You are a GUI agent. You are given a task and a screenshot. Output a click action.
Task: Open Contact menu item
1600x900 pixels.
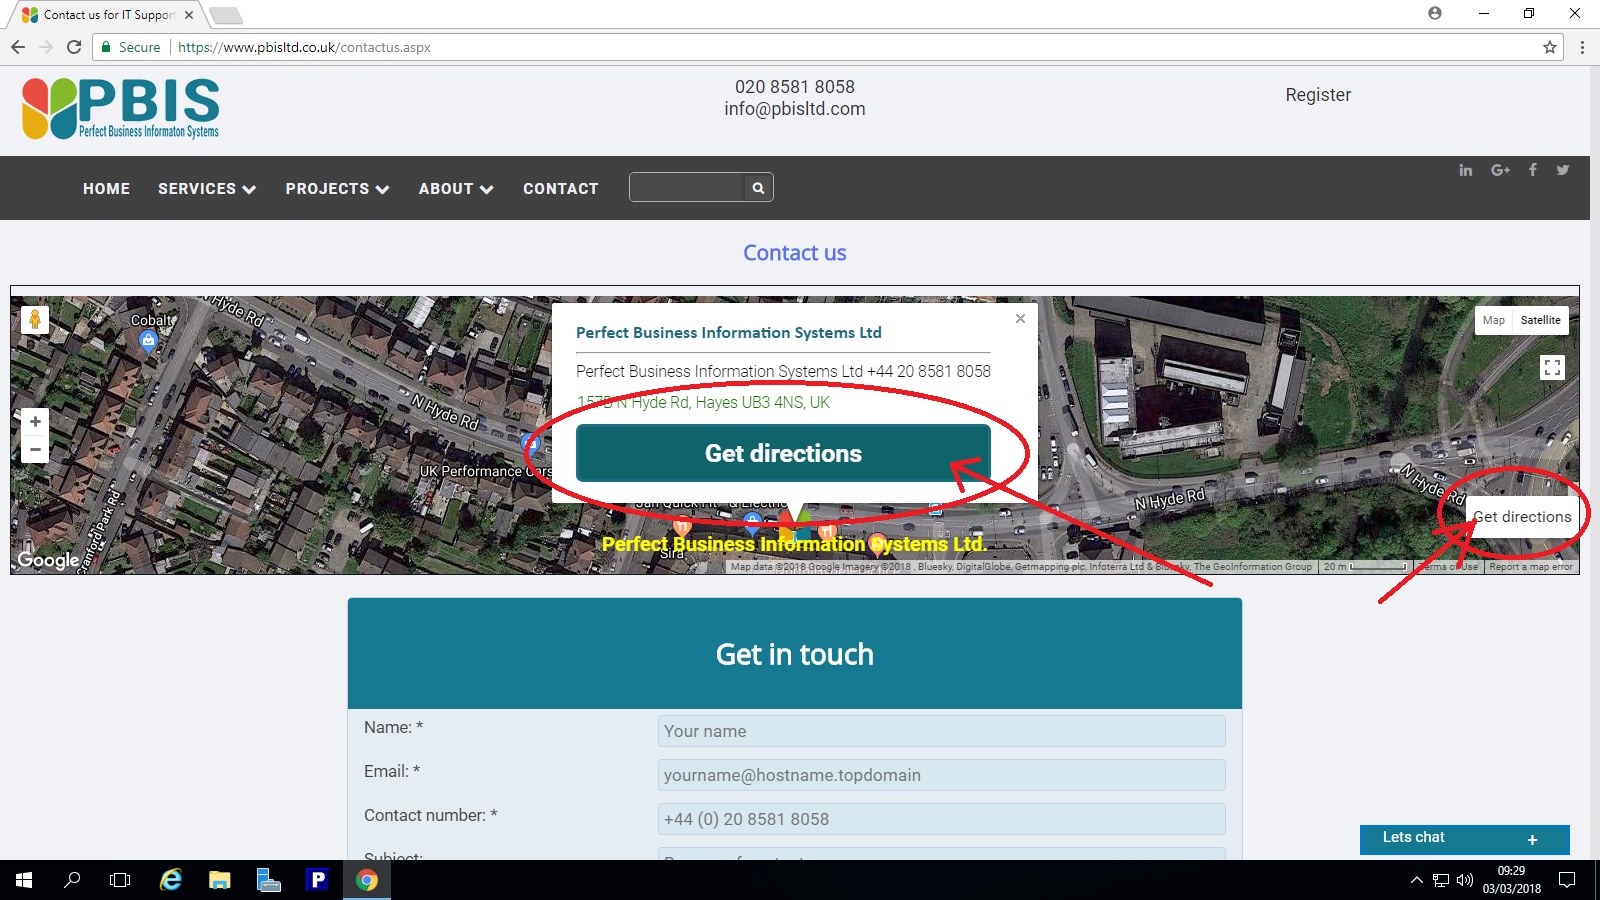pos(560,189)
